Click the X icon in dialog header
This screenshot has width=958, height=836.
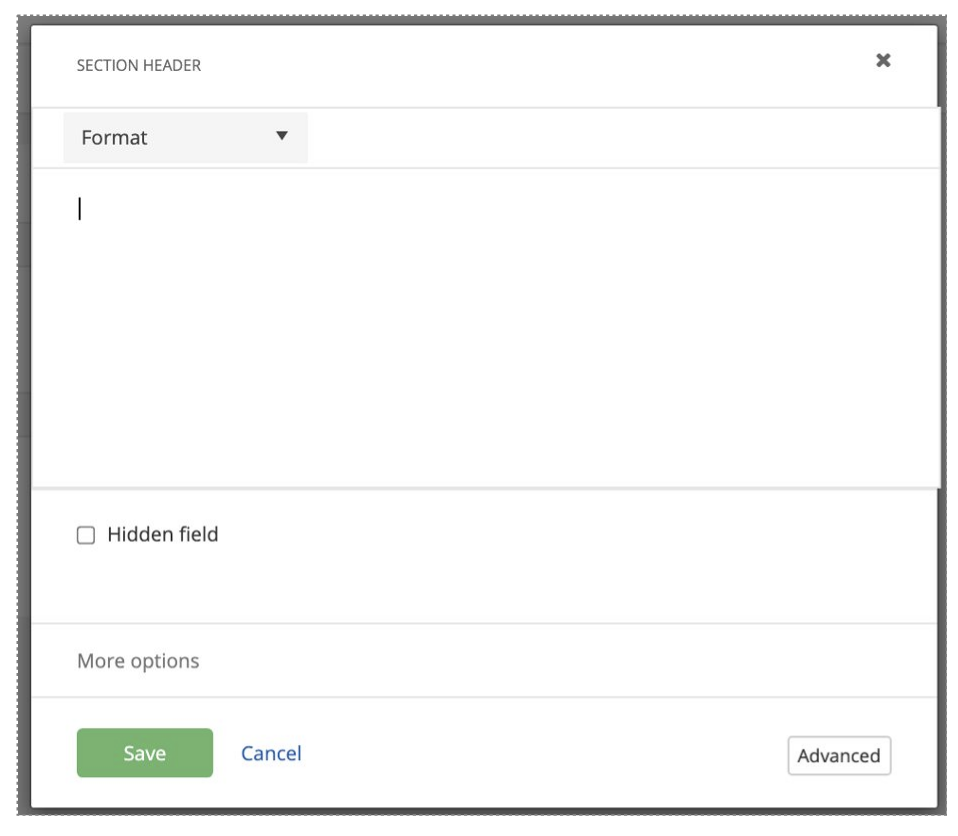(883, 61)
